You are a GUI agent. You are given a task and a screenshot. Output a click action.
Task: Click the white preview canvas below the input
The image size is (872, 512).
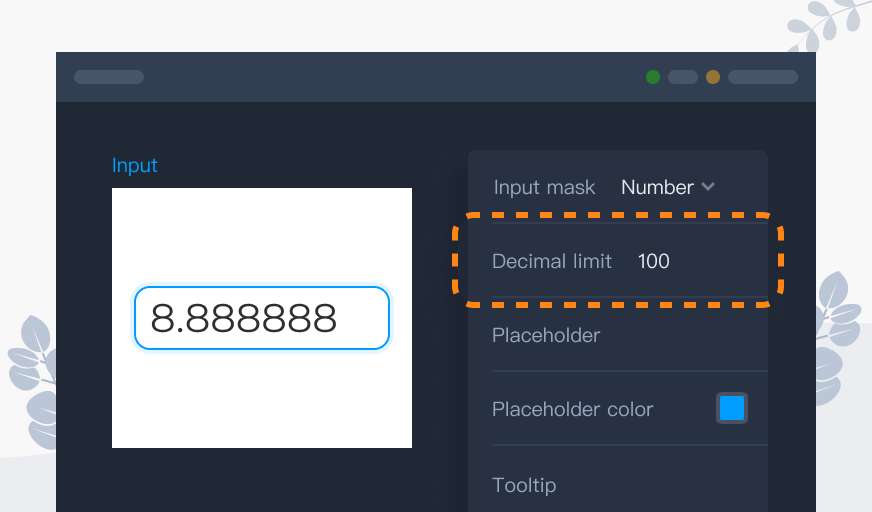261,405
